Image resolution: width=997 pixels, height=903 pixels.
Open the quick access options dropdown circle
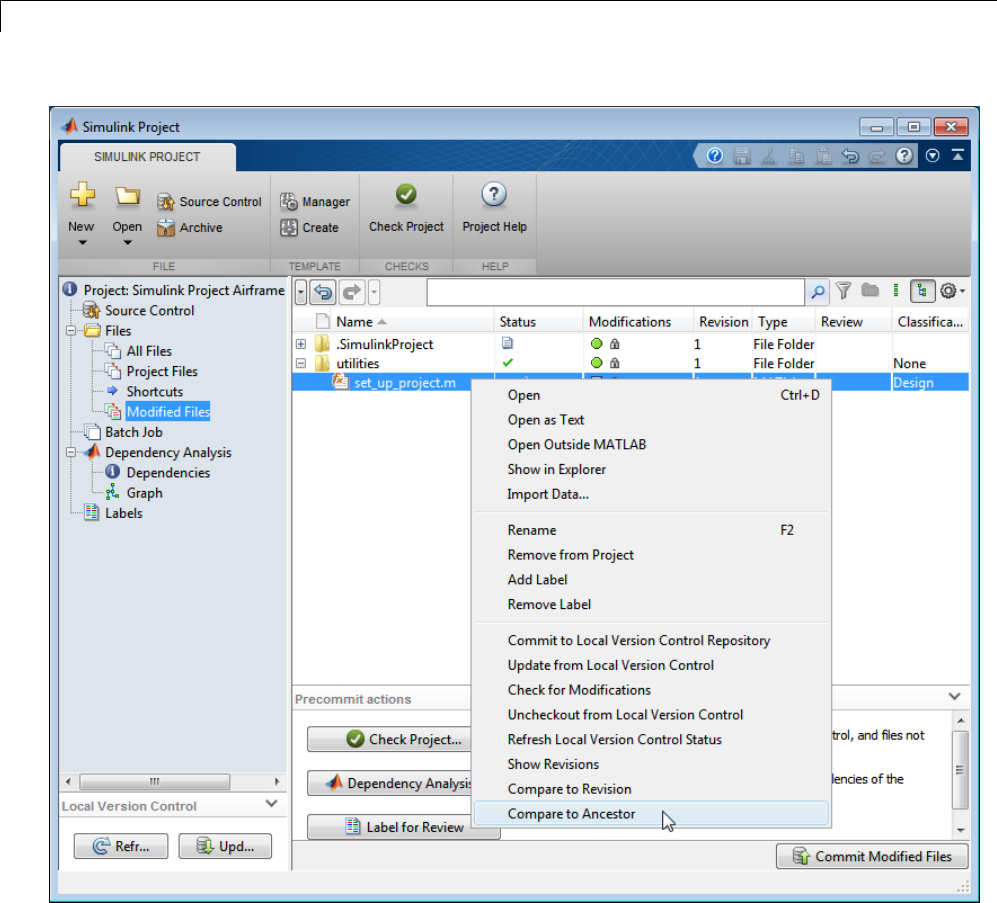[x=932, y=156]
